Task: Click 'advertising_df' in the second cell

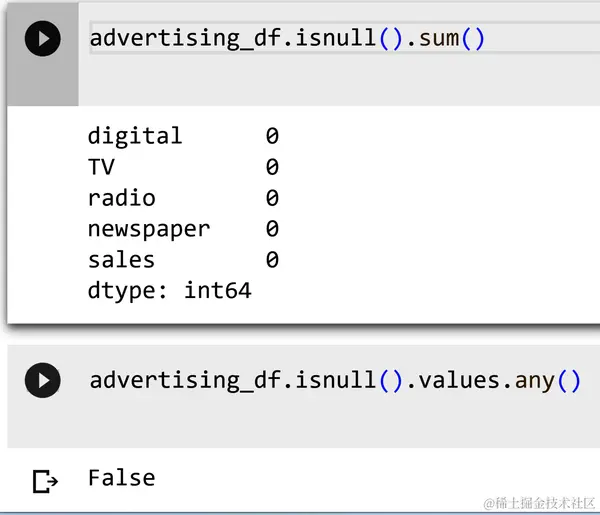Action: click(190, 381)
